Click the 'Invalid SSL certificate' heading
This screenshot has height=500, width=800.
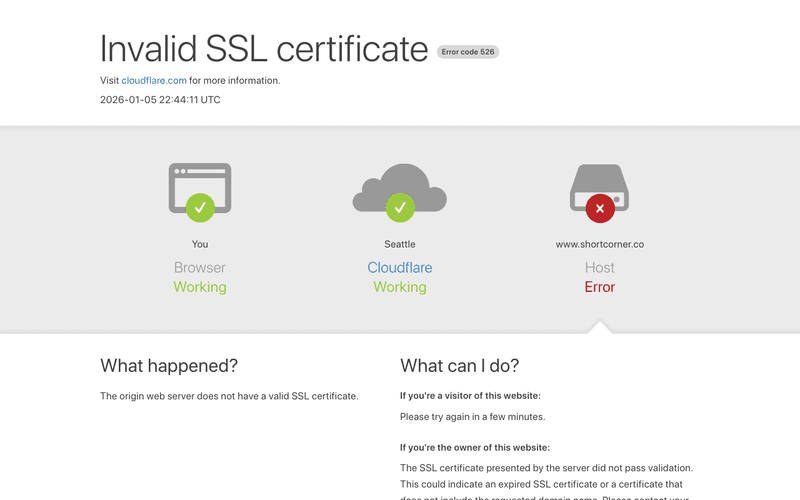264,48
